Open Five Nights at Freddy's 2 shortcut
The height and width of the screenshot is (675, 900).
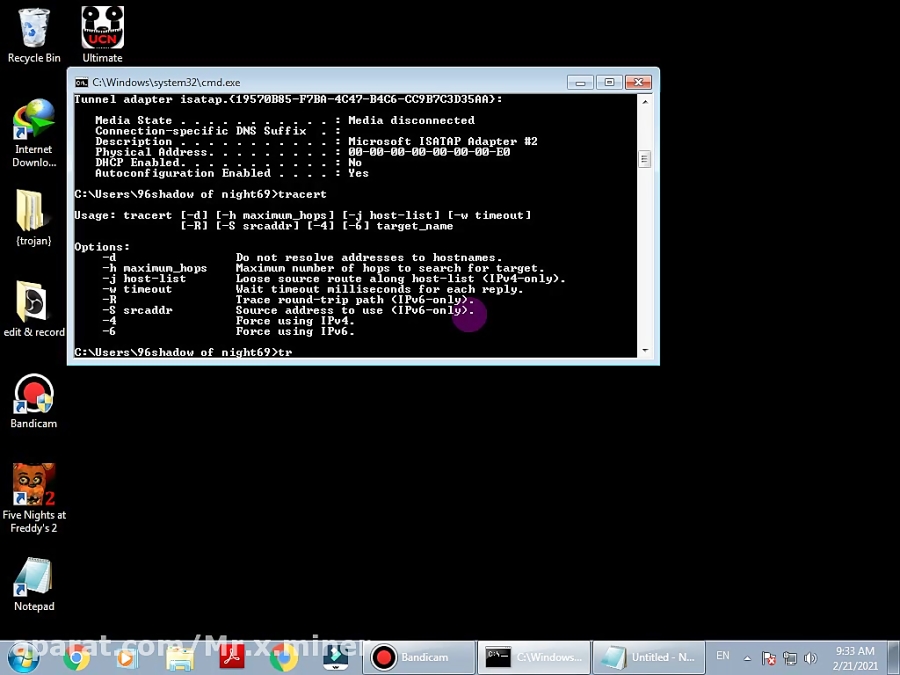[34, 487]
